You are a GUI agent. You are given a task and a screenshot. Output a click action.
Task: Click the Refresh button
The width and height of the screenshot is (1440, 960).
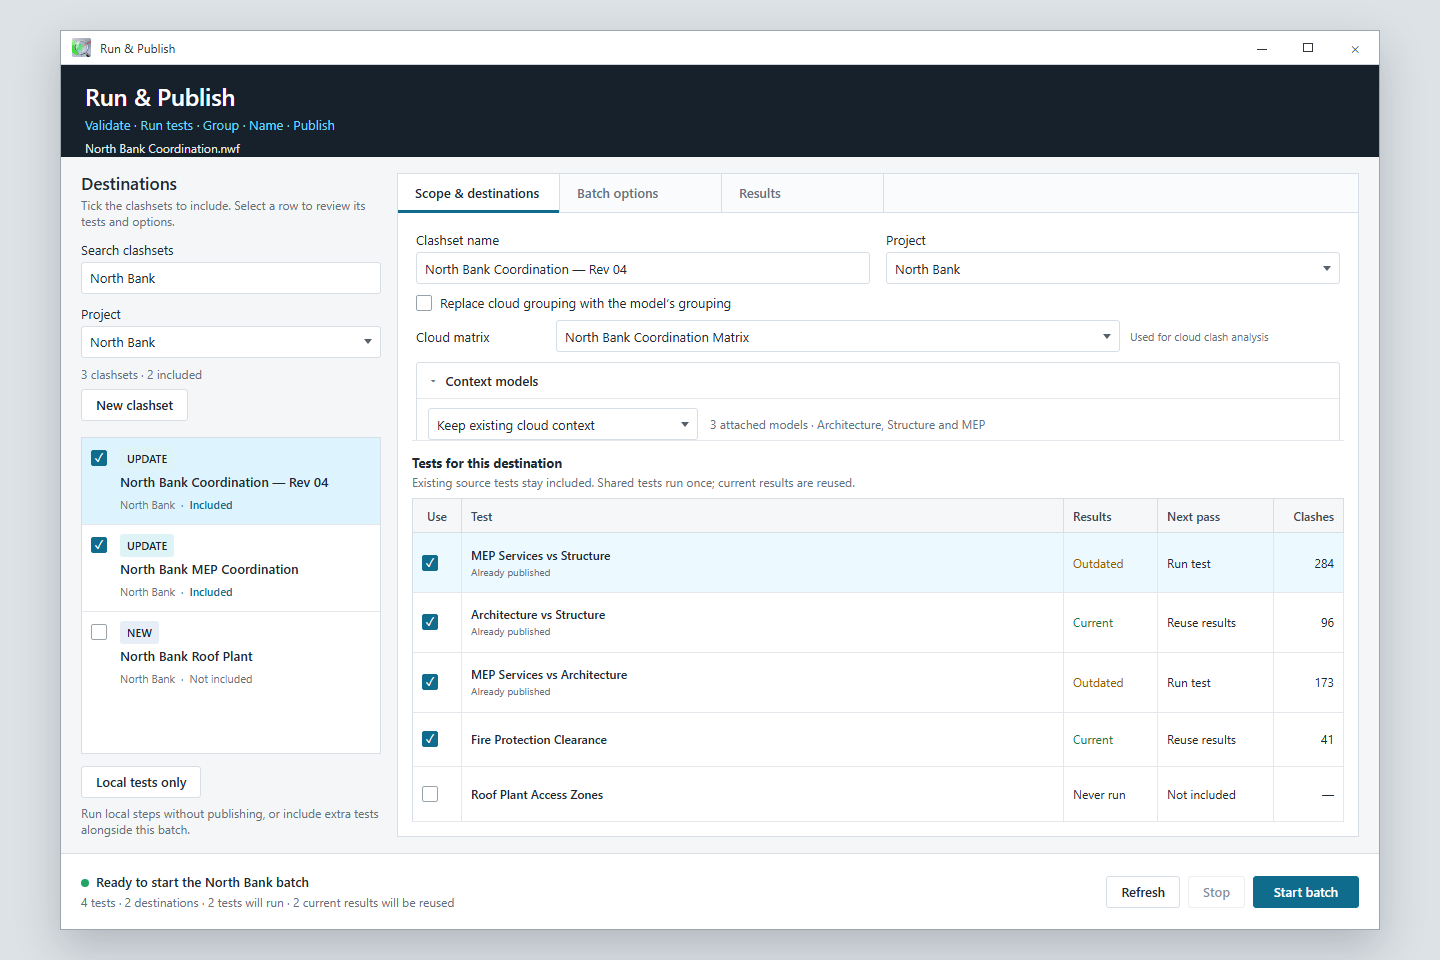tap(1143, 892)
